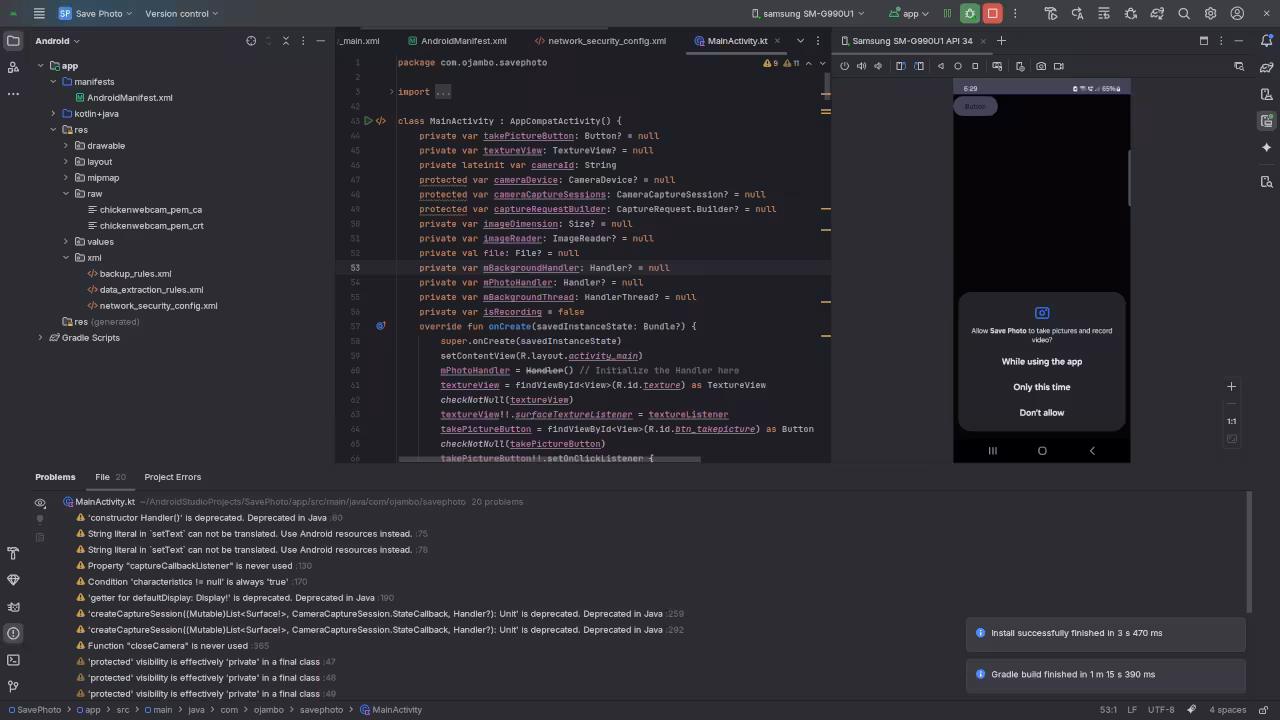Show hidden editor tabs dropdown chevron
The width and height of the screenshot is (1280, 720).
click(800, 41)
